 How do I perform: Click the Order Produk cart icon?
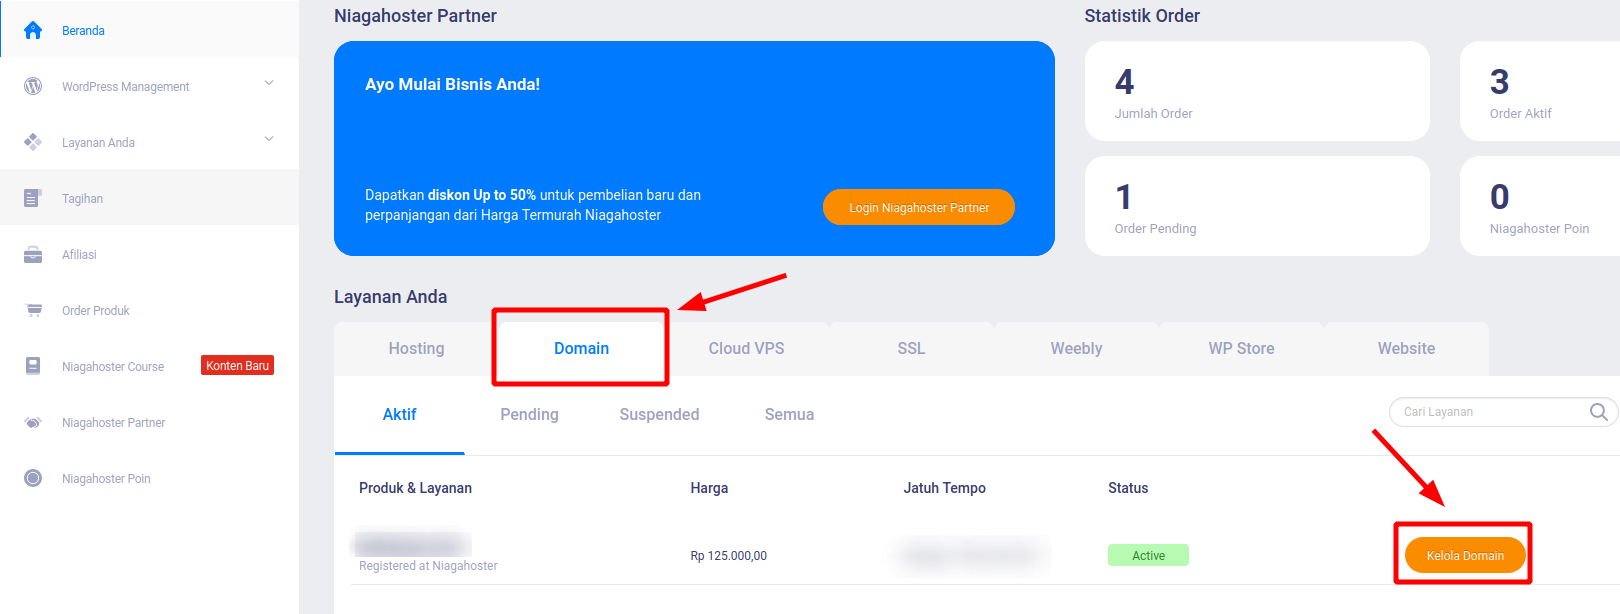pyautogui.click(x=33, y=310)
